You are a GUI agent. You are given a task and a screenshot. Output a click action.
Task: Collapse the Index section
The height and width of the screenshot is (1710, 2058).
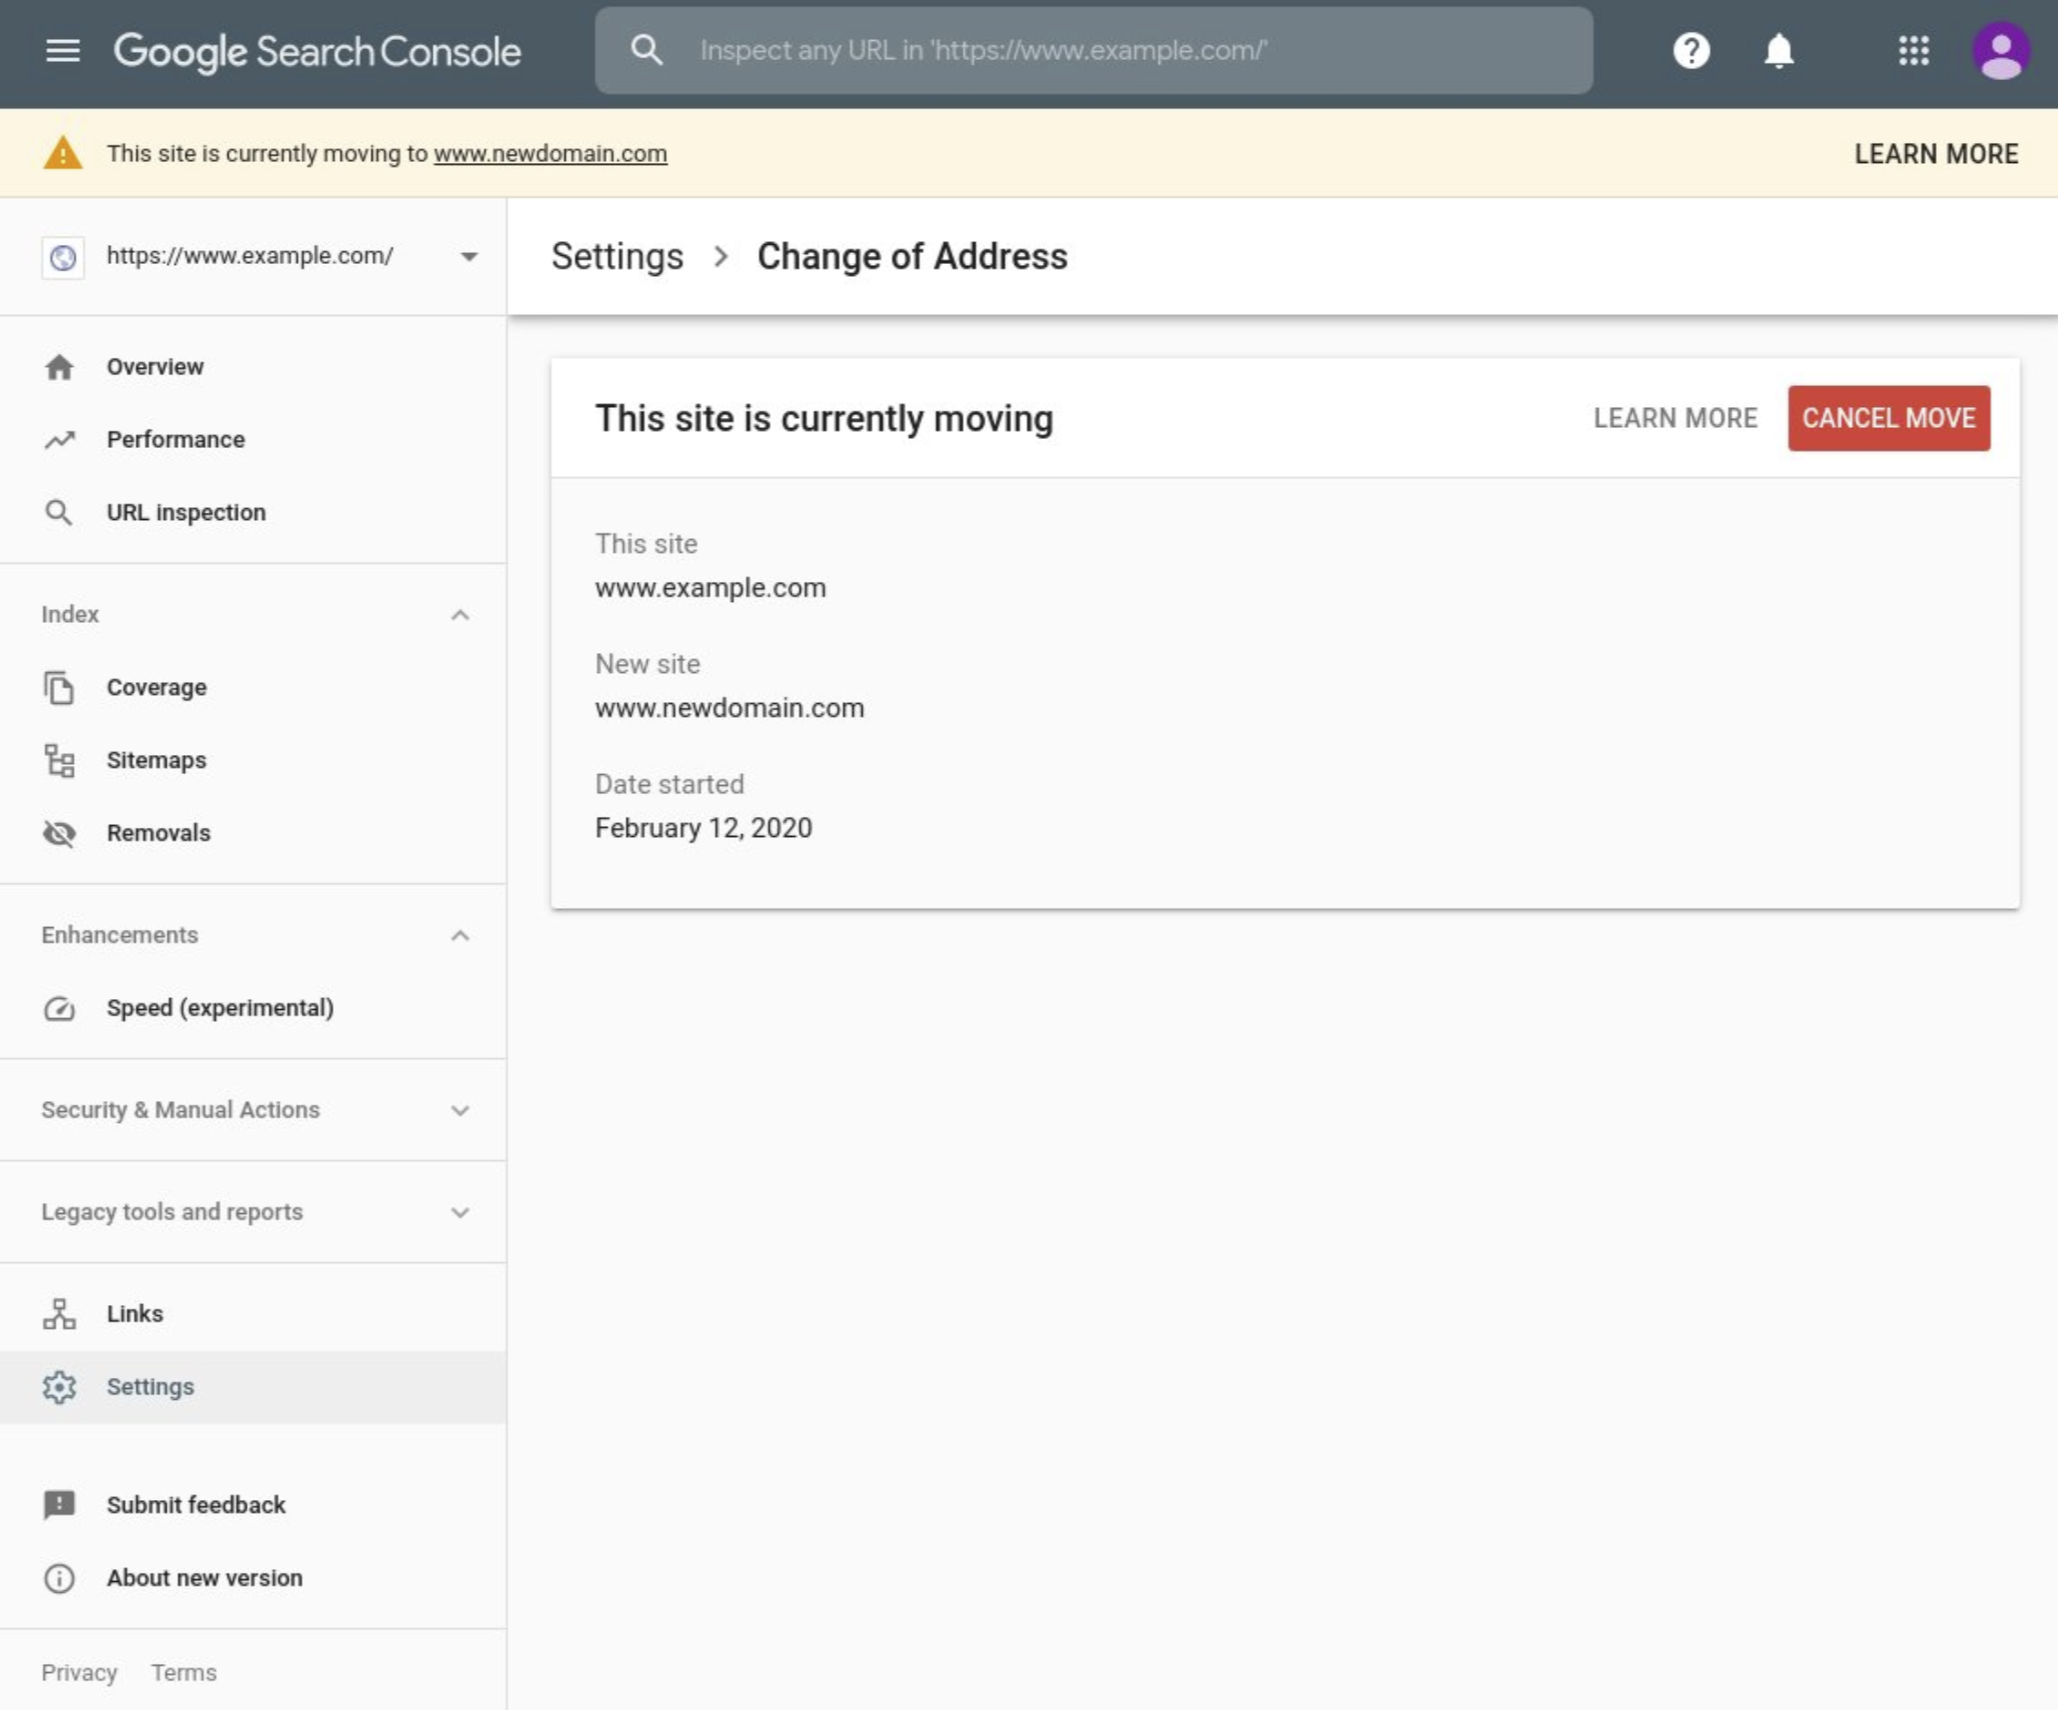pos(460,614)
